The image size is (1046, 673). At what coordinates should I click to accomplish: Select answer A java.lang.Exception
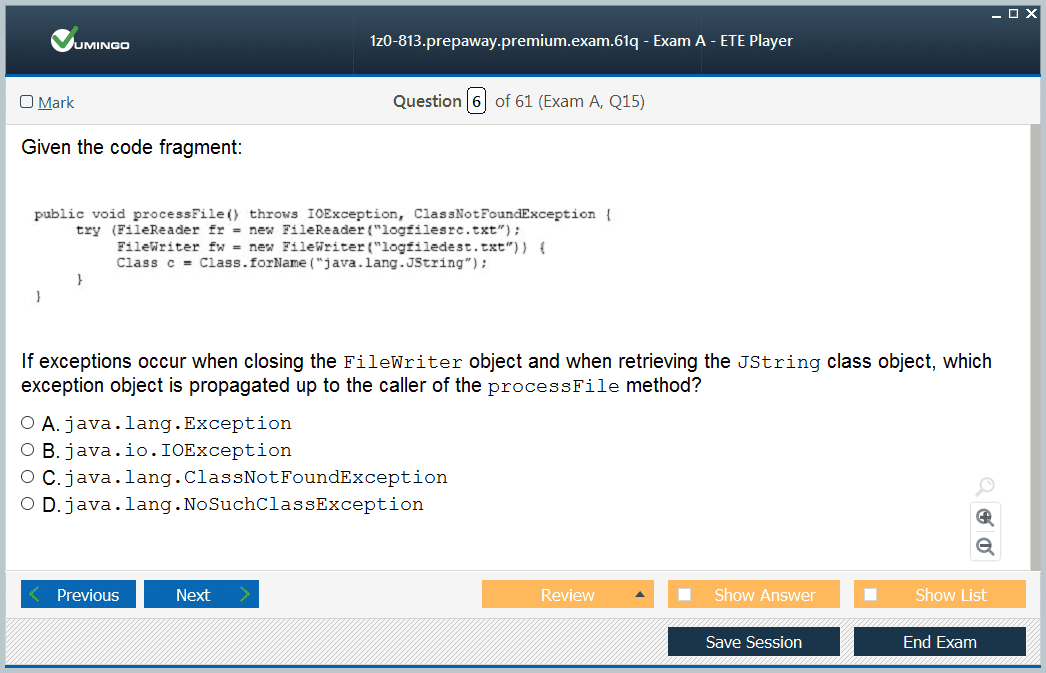pyautogui.click(x=27, y=422)
